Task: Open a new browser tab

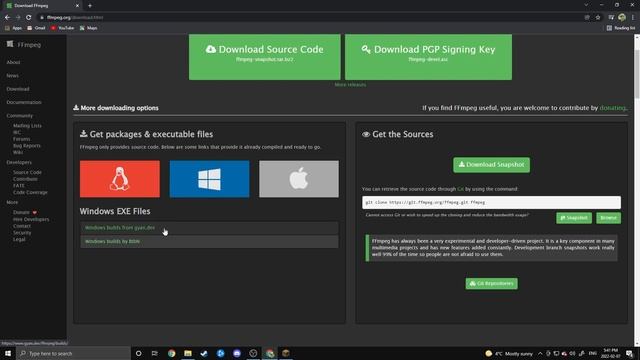Action: pyautogui.click(x=90, y=6)
